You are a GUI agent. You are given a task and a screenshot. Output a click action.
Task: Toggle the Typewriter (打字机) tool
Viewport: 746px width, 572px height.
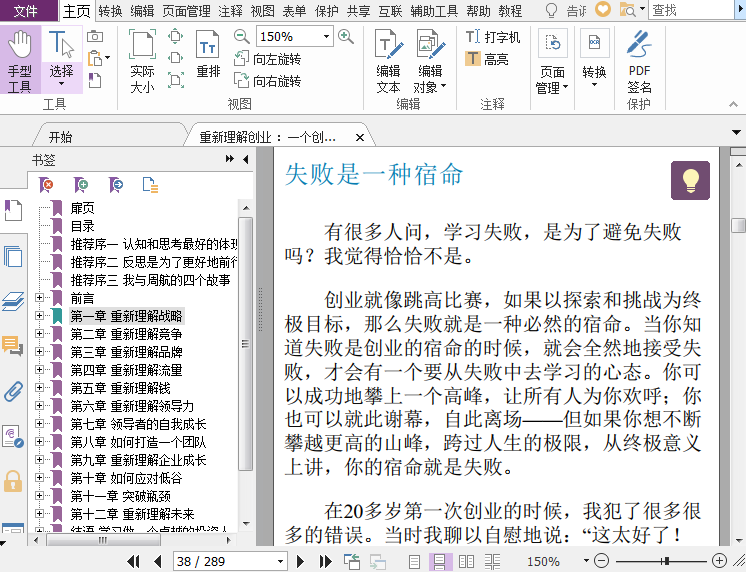click(493, 37)
